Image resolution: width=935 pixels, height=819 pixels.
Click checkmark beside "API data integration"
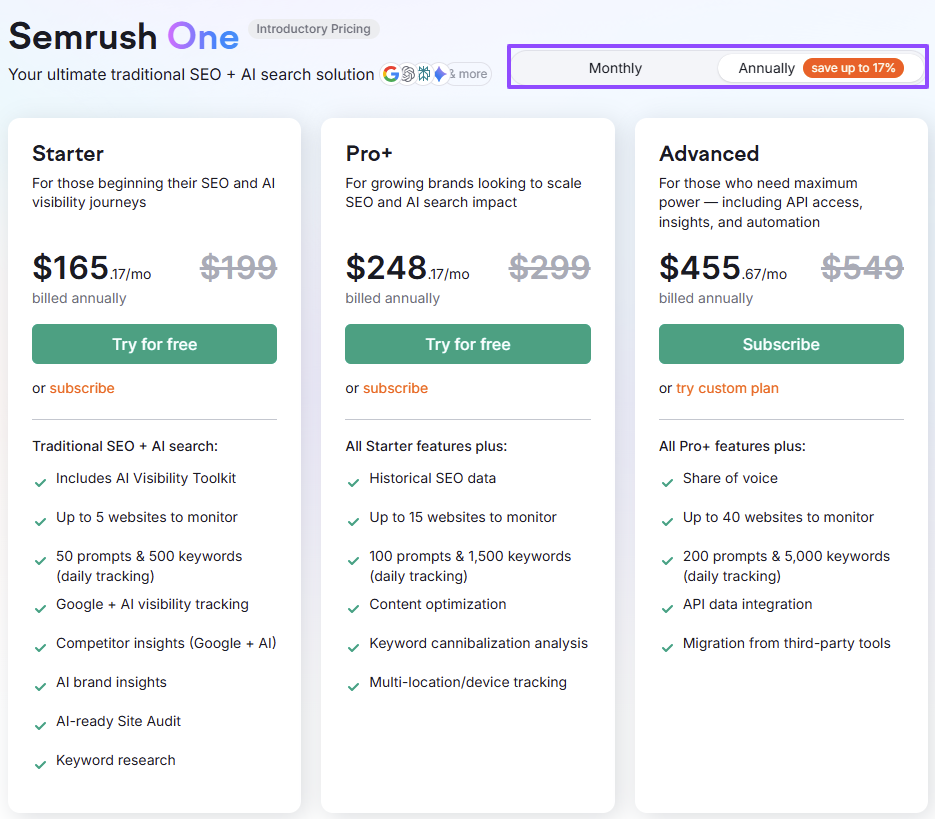(x=667, y=608)
